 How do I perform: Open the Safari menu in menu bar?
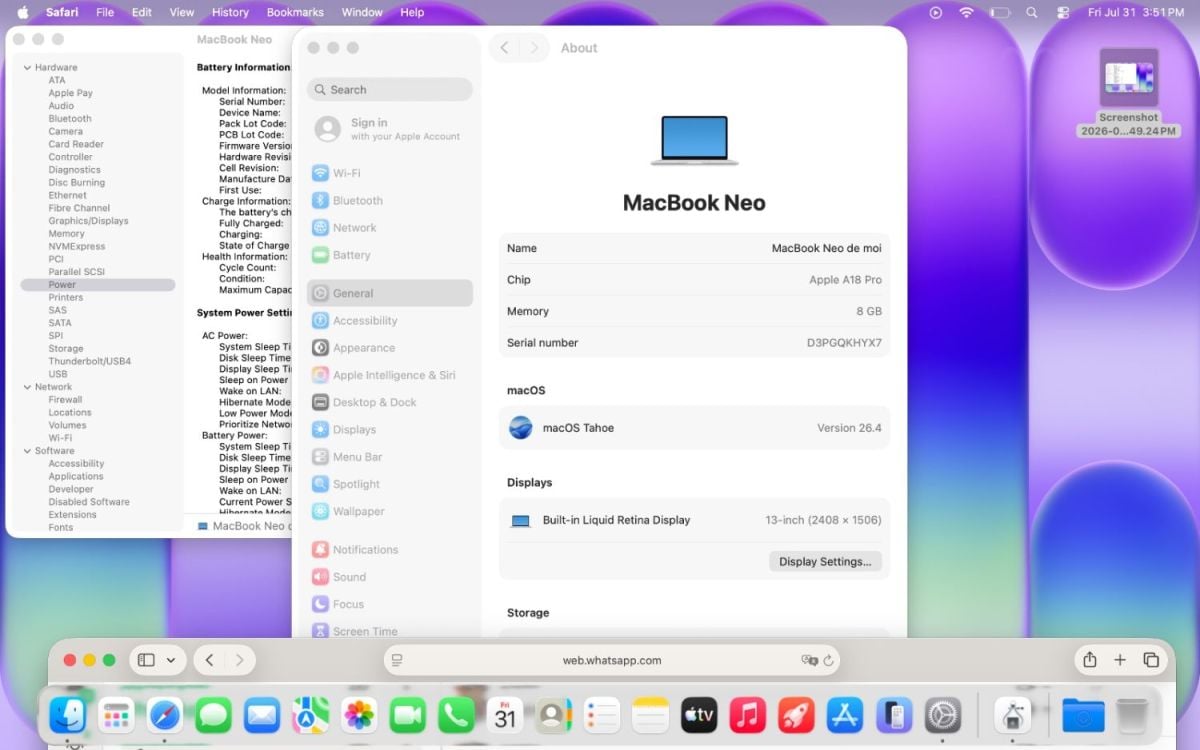click(x=62, y=13)
